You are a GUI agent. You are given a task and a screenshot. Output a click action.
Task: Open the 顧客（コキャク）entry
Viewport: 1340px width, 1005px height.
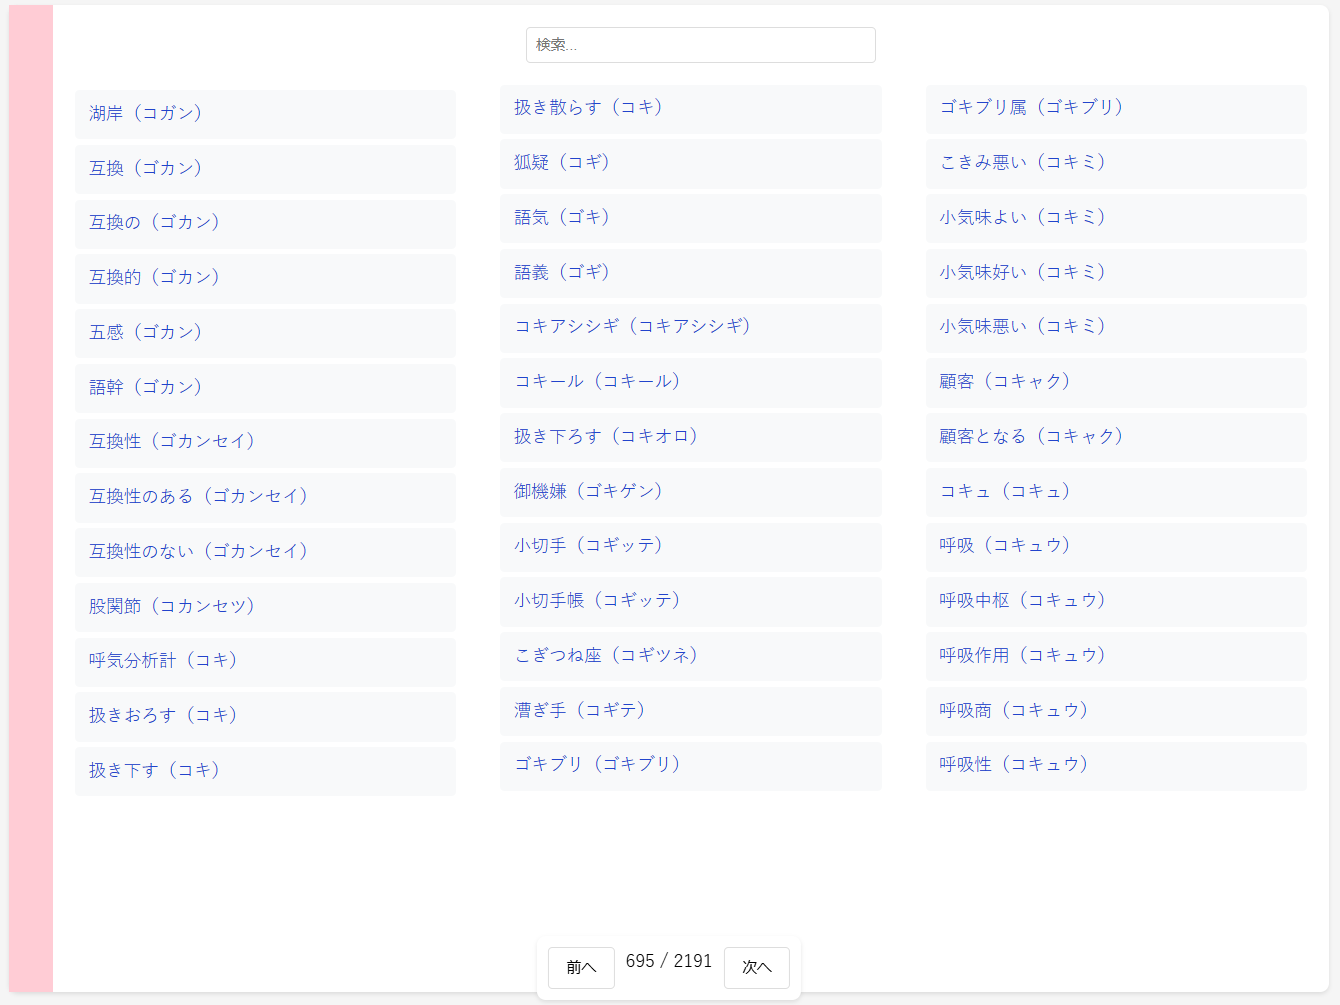[x=1116, y=382]
